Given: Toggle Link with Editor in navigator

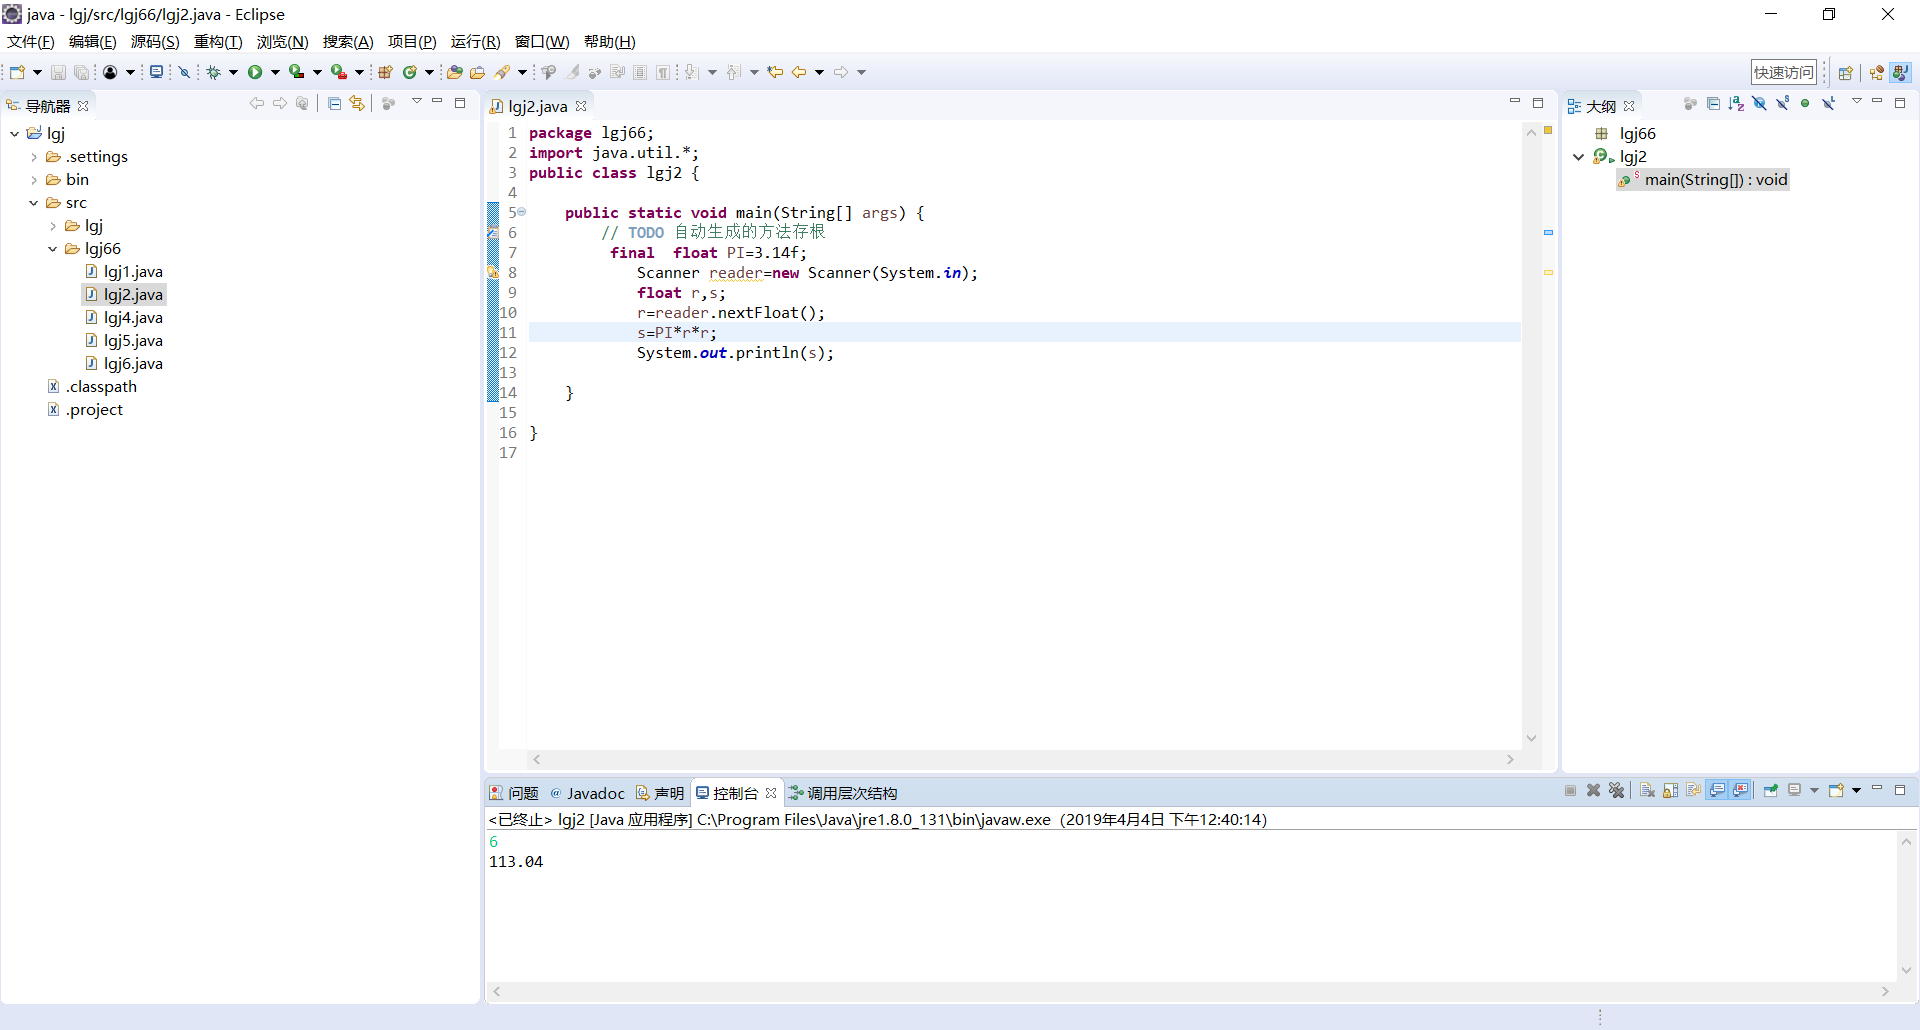Looking at the screenshot, I should (357, 104).
